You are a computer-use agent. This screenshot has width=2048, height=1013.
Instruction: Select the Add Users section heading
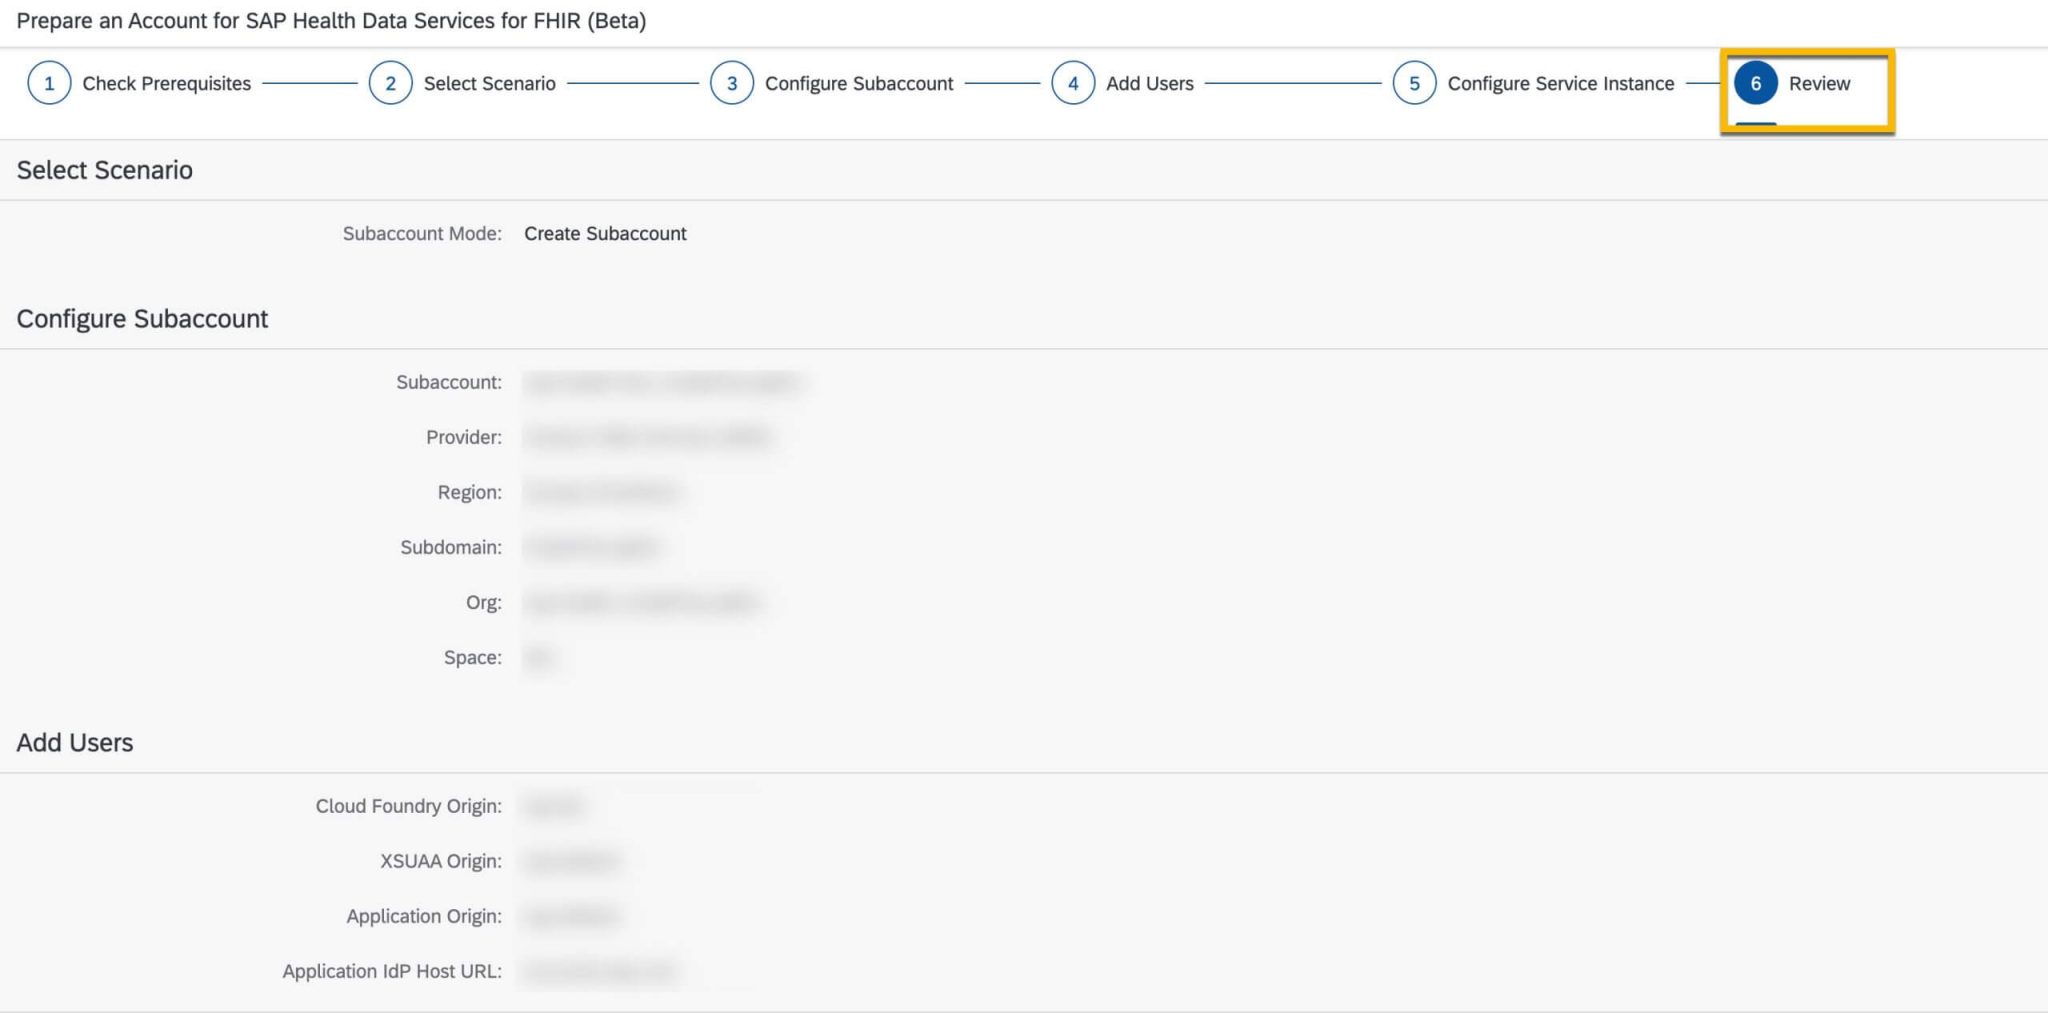click(x=74, y=742)
